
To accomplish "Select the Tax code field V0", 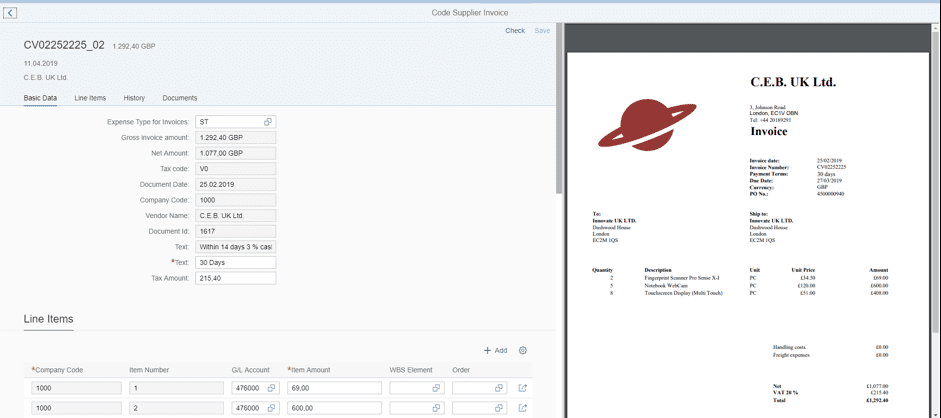I will (x=235, y=169).
